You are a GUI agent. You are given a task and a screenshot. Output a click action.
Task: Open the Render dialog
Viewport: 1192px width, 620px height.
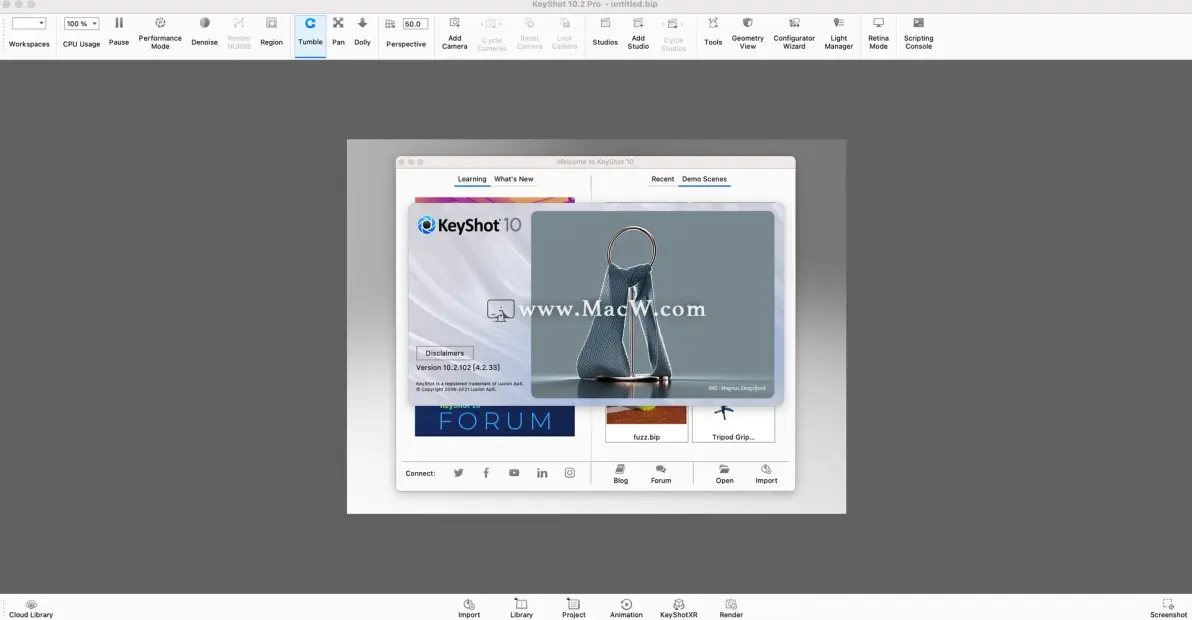pyautogui.click(x=731, y=609)
